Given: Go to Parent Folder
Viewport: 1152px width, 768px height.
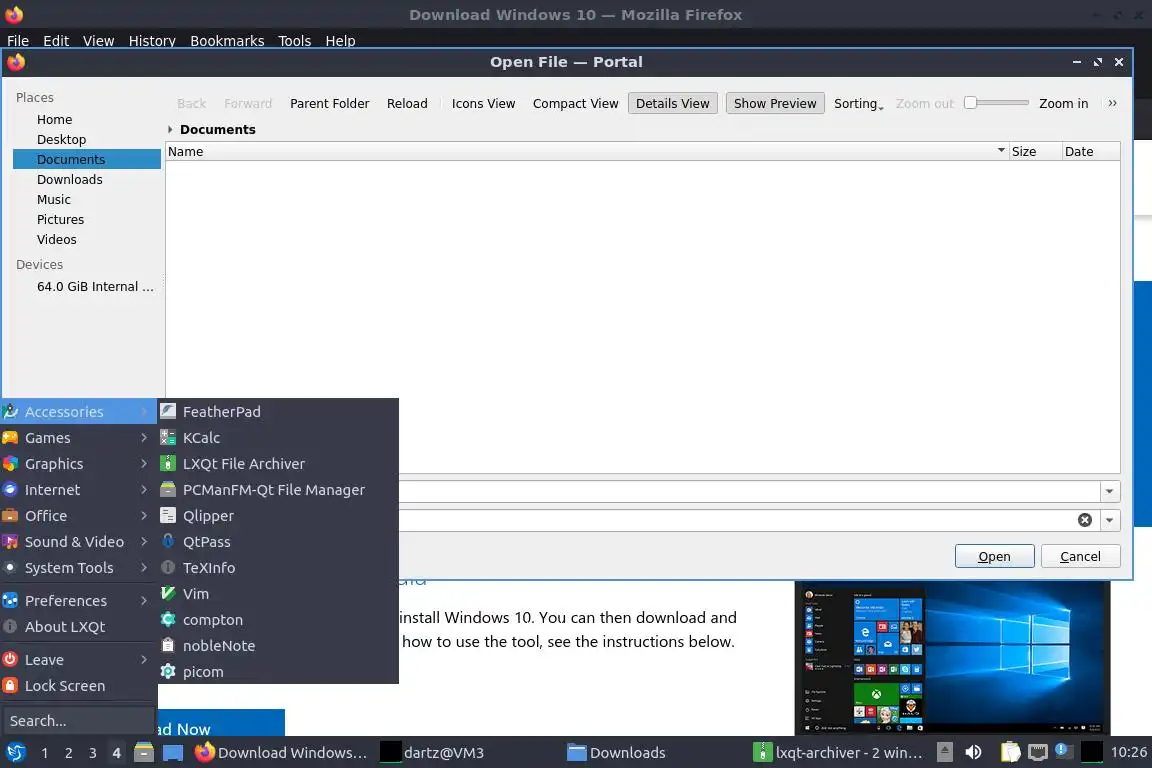Looking at the screenshot, I should point(329,104).
